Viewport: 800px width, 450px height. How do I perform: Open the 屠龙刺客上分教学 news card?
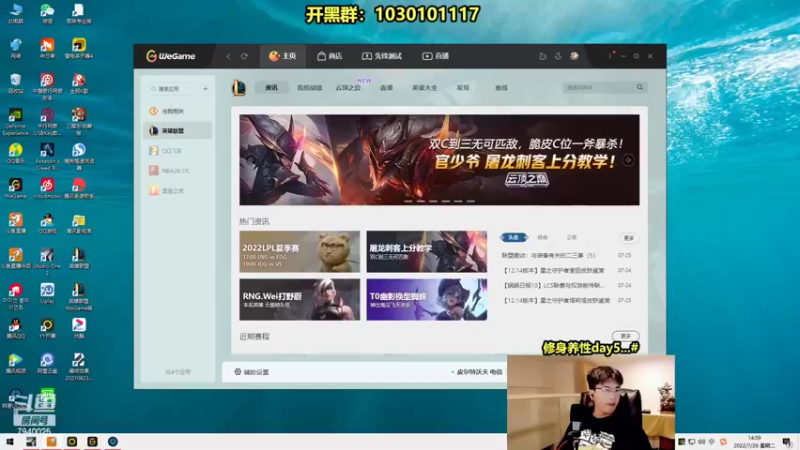[x=427, y=252]
